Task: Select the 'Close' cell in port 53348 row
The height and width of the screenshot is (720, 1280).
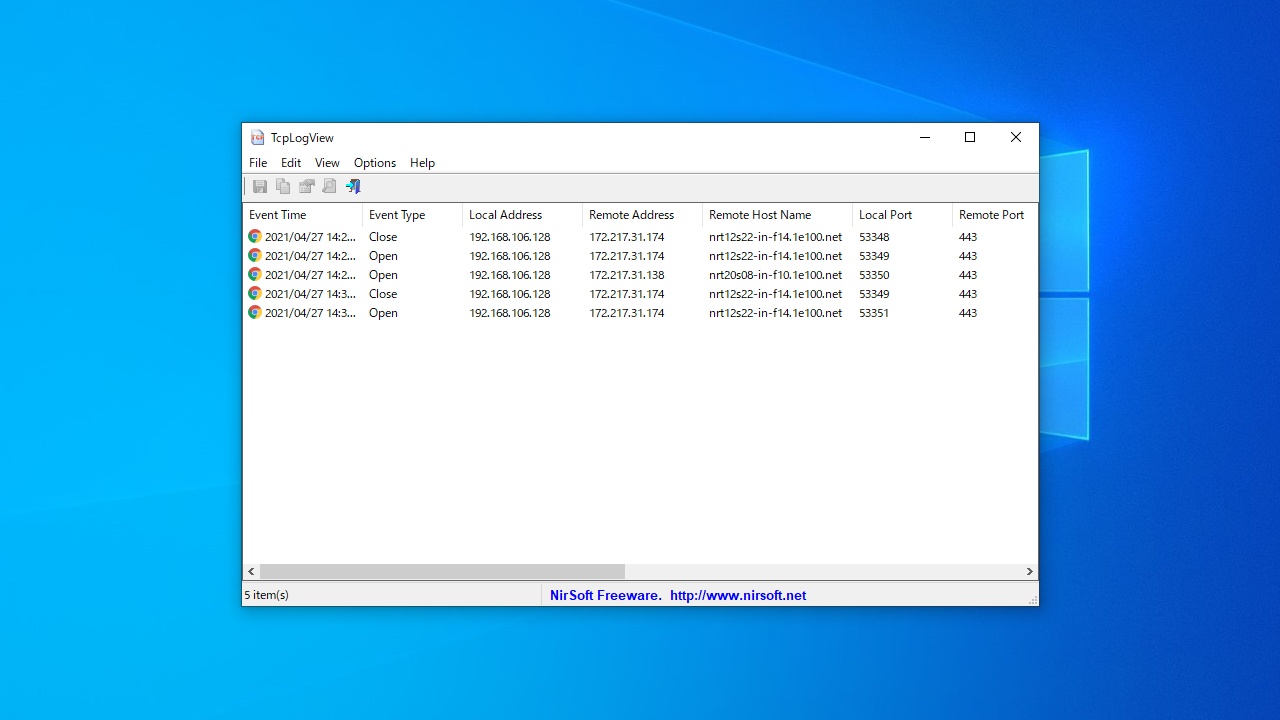Action: pyautogui.click(x=383, y=237)
